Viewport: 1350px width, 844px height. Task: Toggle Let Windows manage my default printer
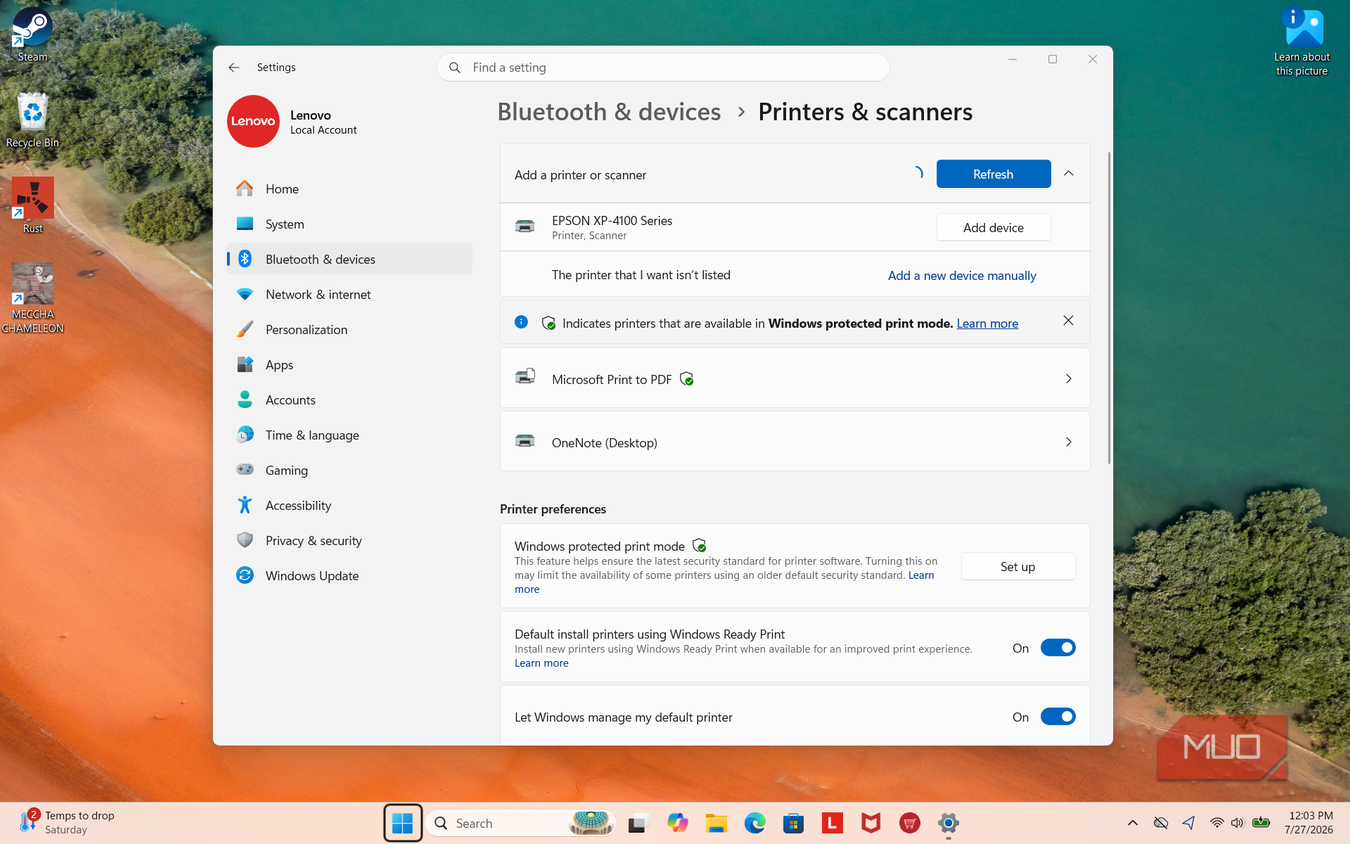coord(1058,717)
